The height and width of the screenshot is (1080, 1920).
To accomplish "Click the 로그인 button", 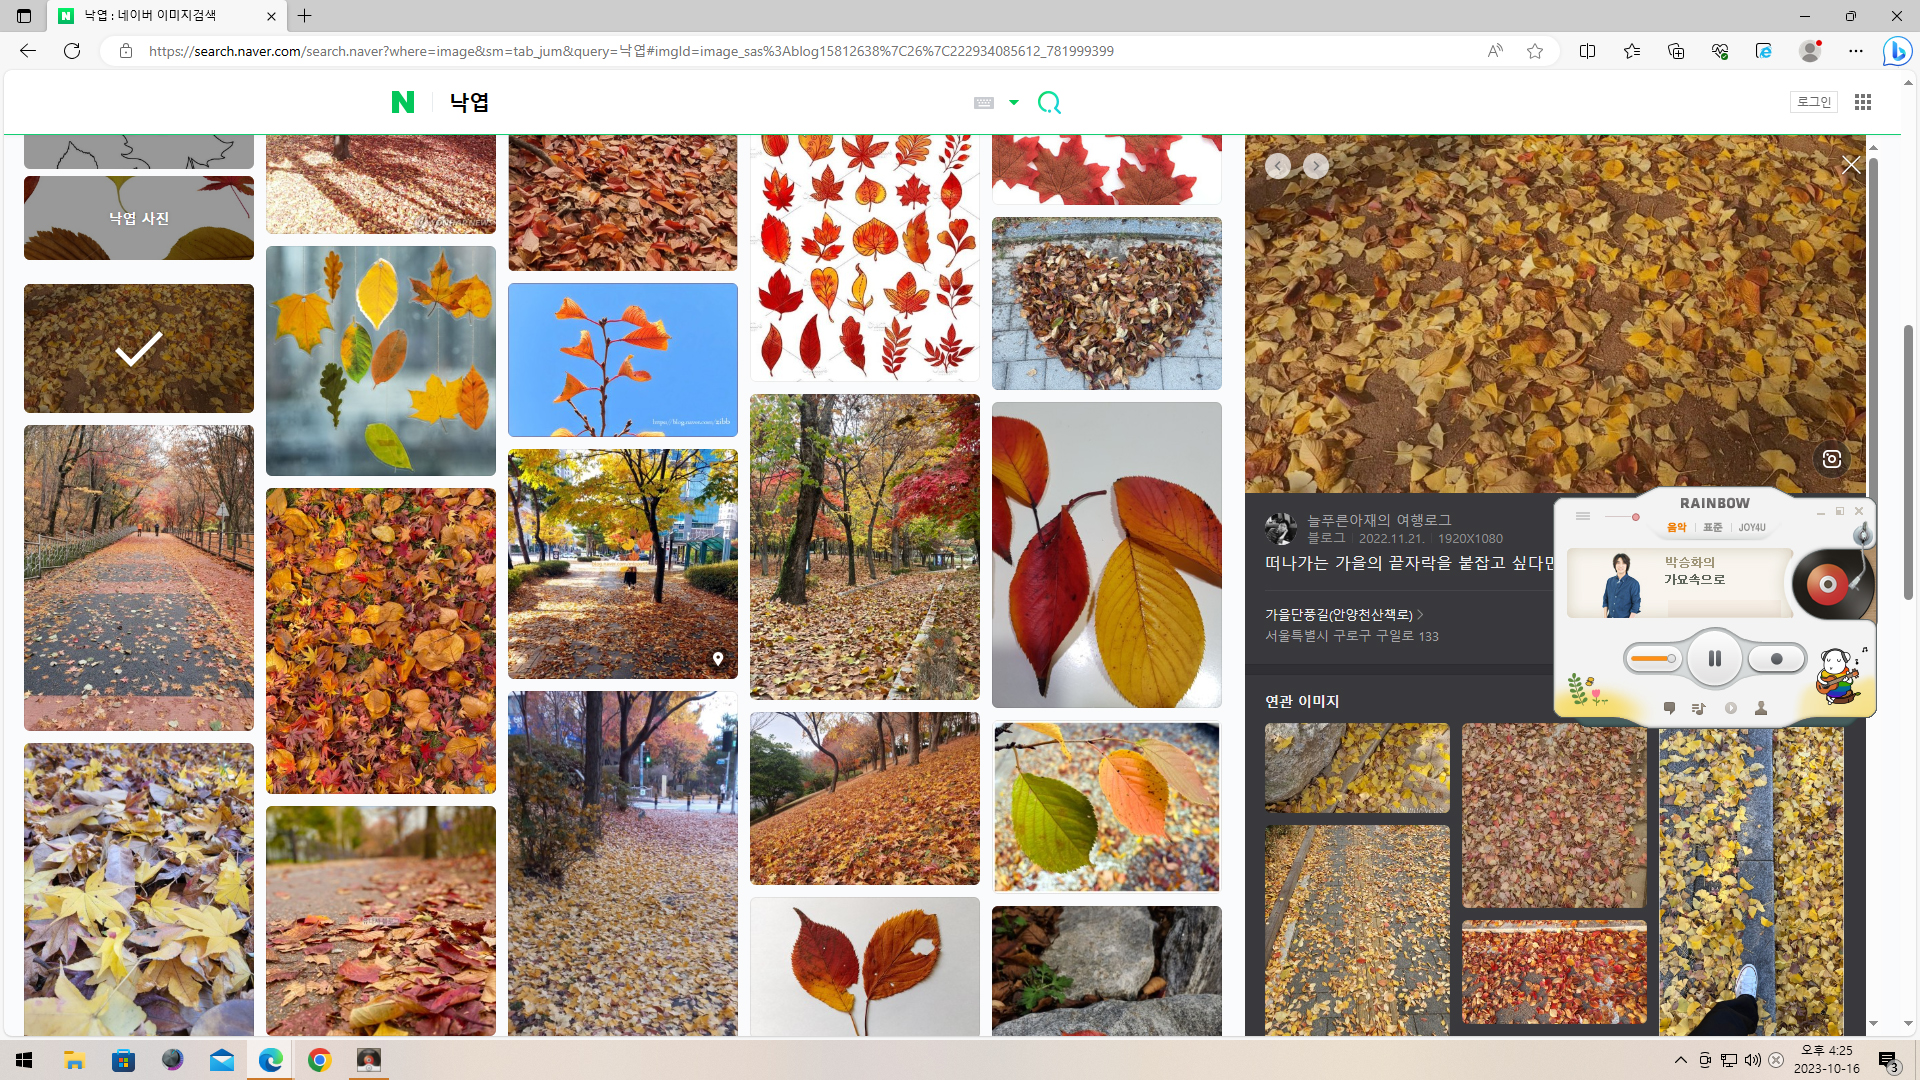I will pos(1813,102).
